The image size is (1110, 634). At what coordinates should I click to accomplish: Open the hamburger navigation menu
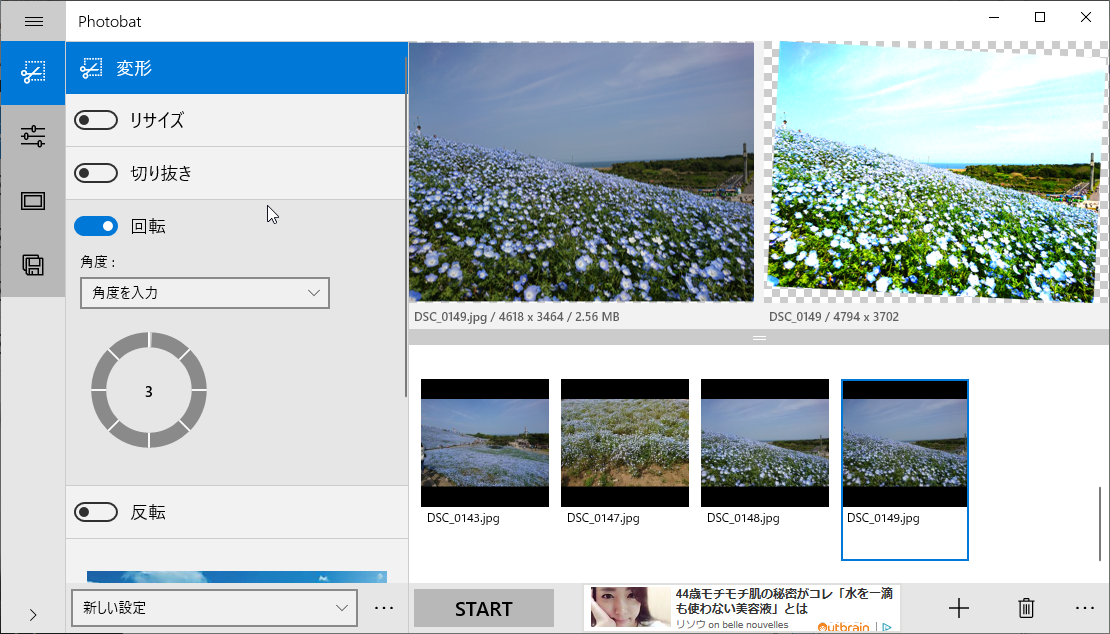(x=33, y=21)
